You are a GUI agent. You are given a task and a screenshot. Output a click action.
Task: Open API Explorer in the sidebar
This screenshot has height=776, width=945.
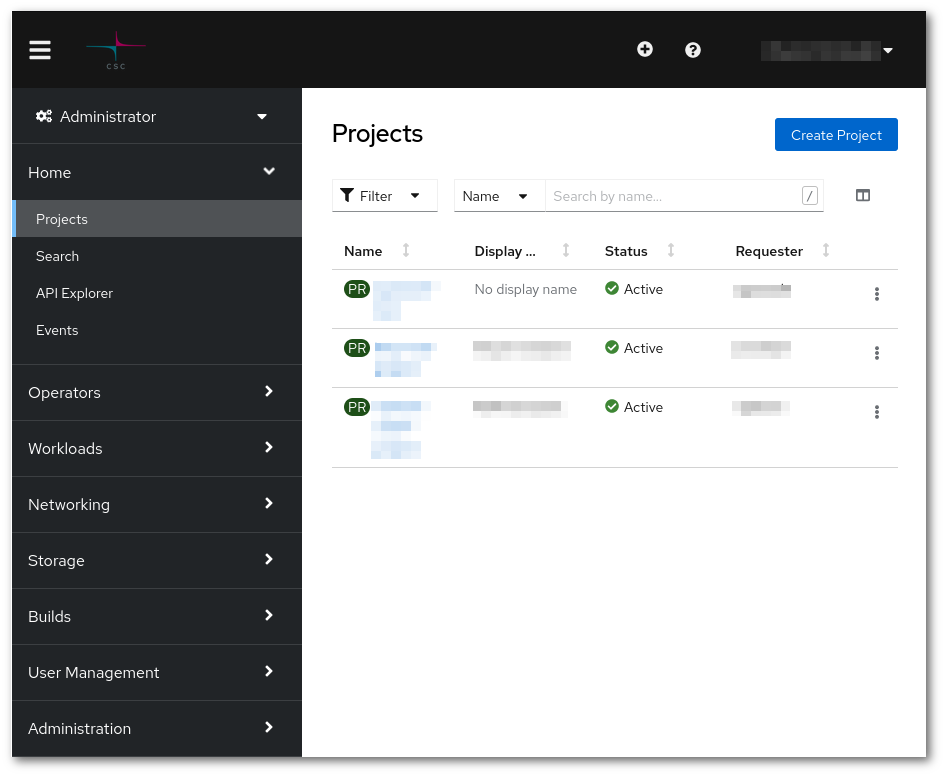[x=157, y=293]
